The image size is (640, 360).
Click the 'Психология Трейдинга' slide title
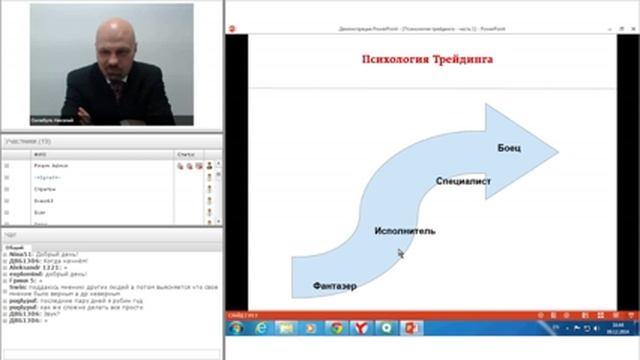427,60
